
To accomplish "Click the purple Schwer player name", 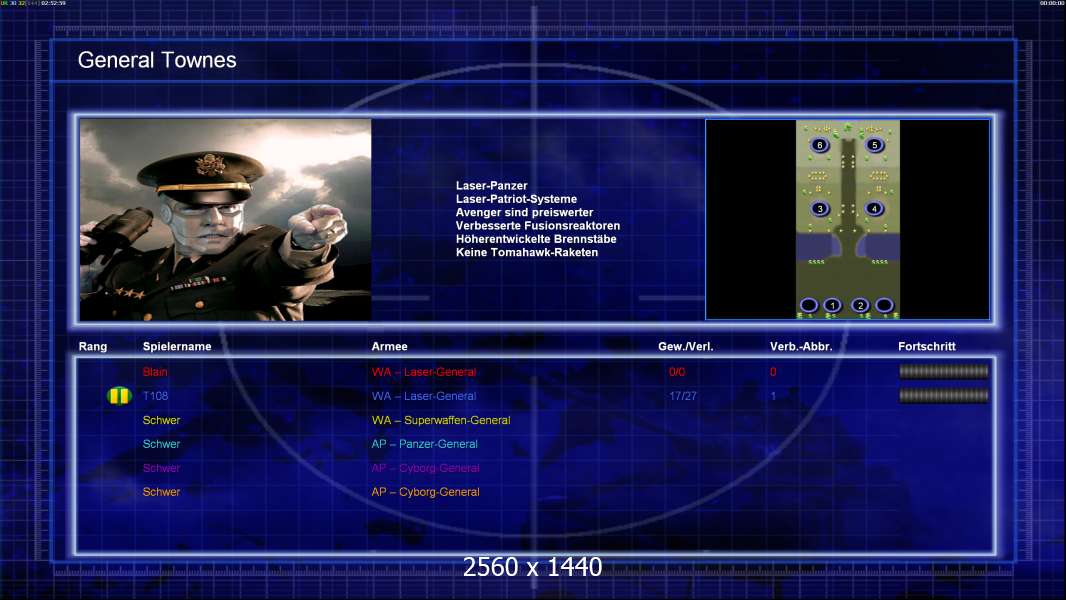I will click(x=161, y=468).
